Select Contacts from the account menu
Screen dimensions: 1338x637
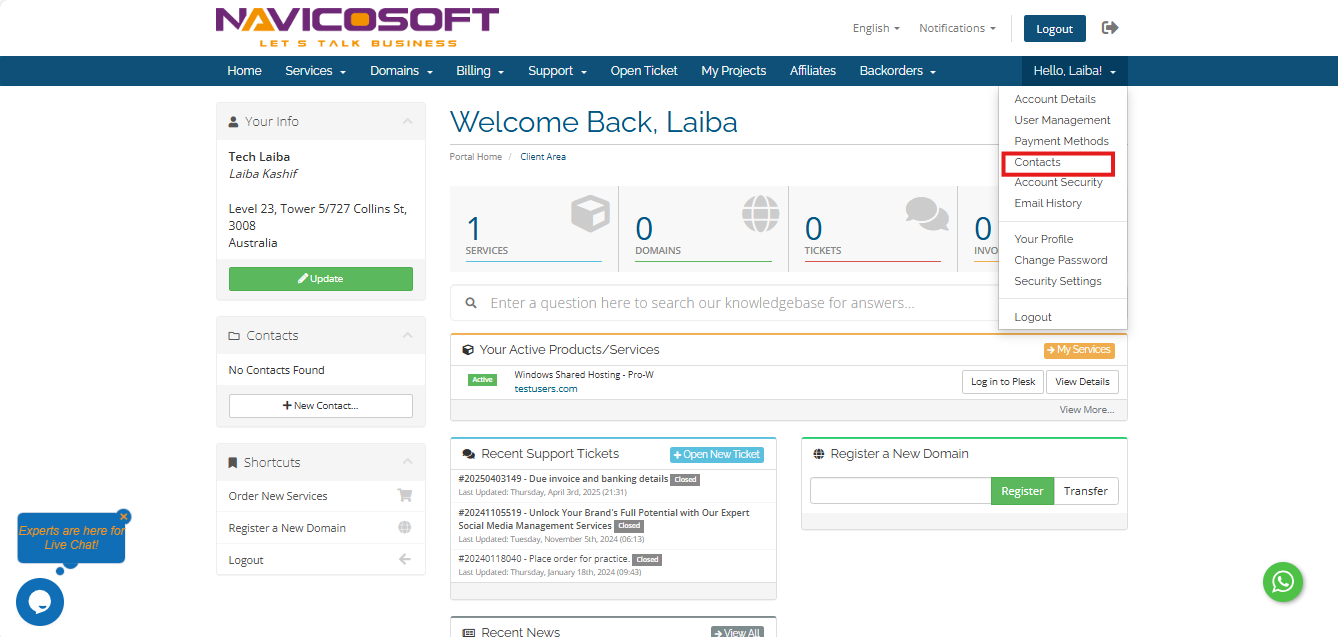click(1037, 162)
